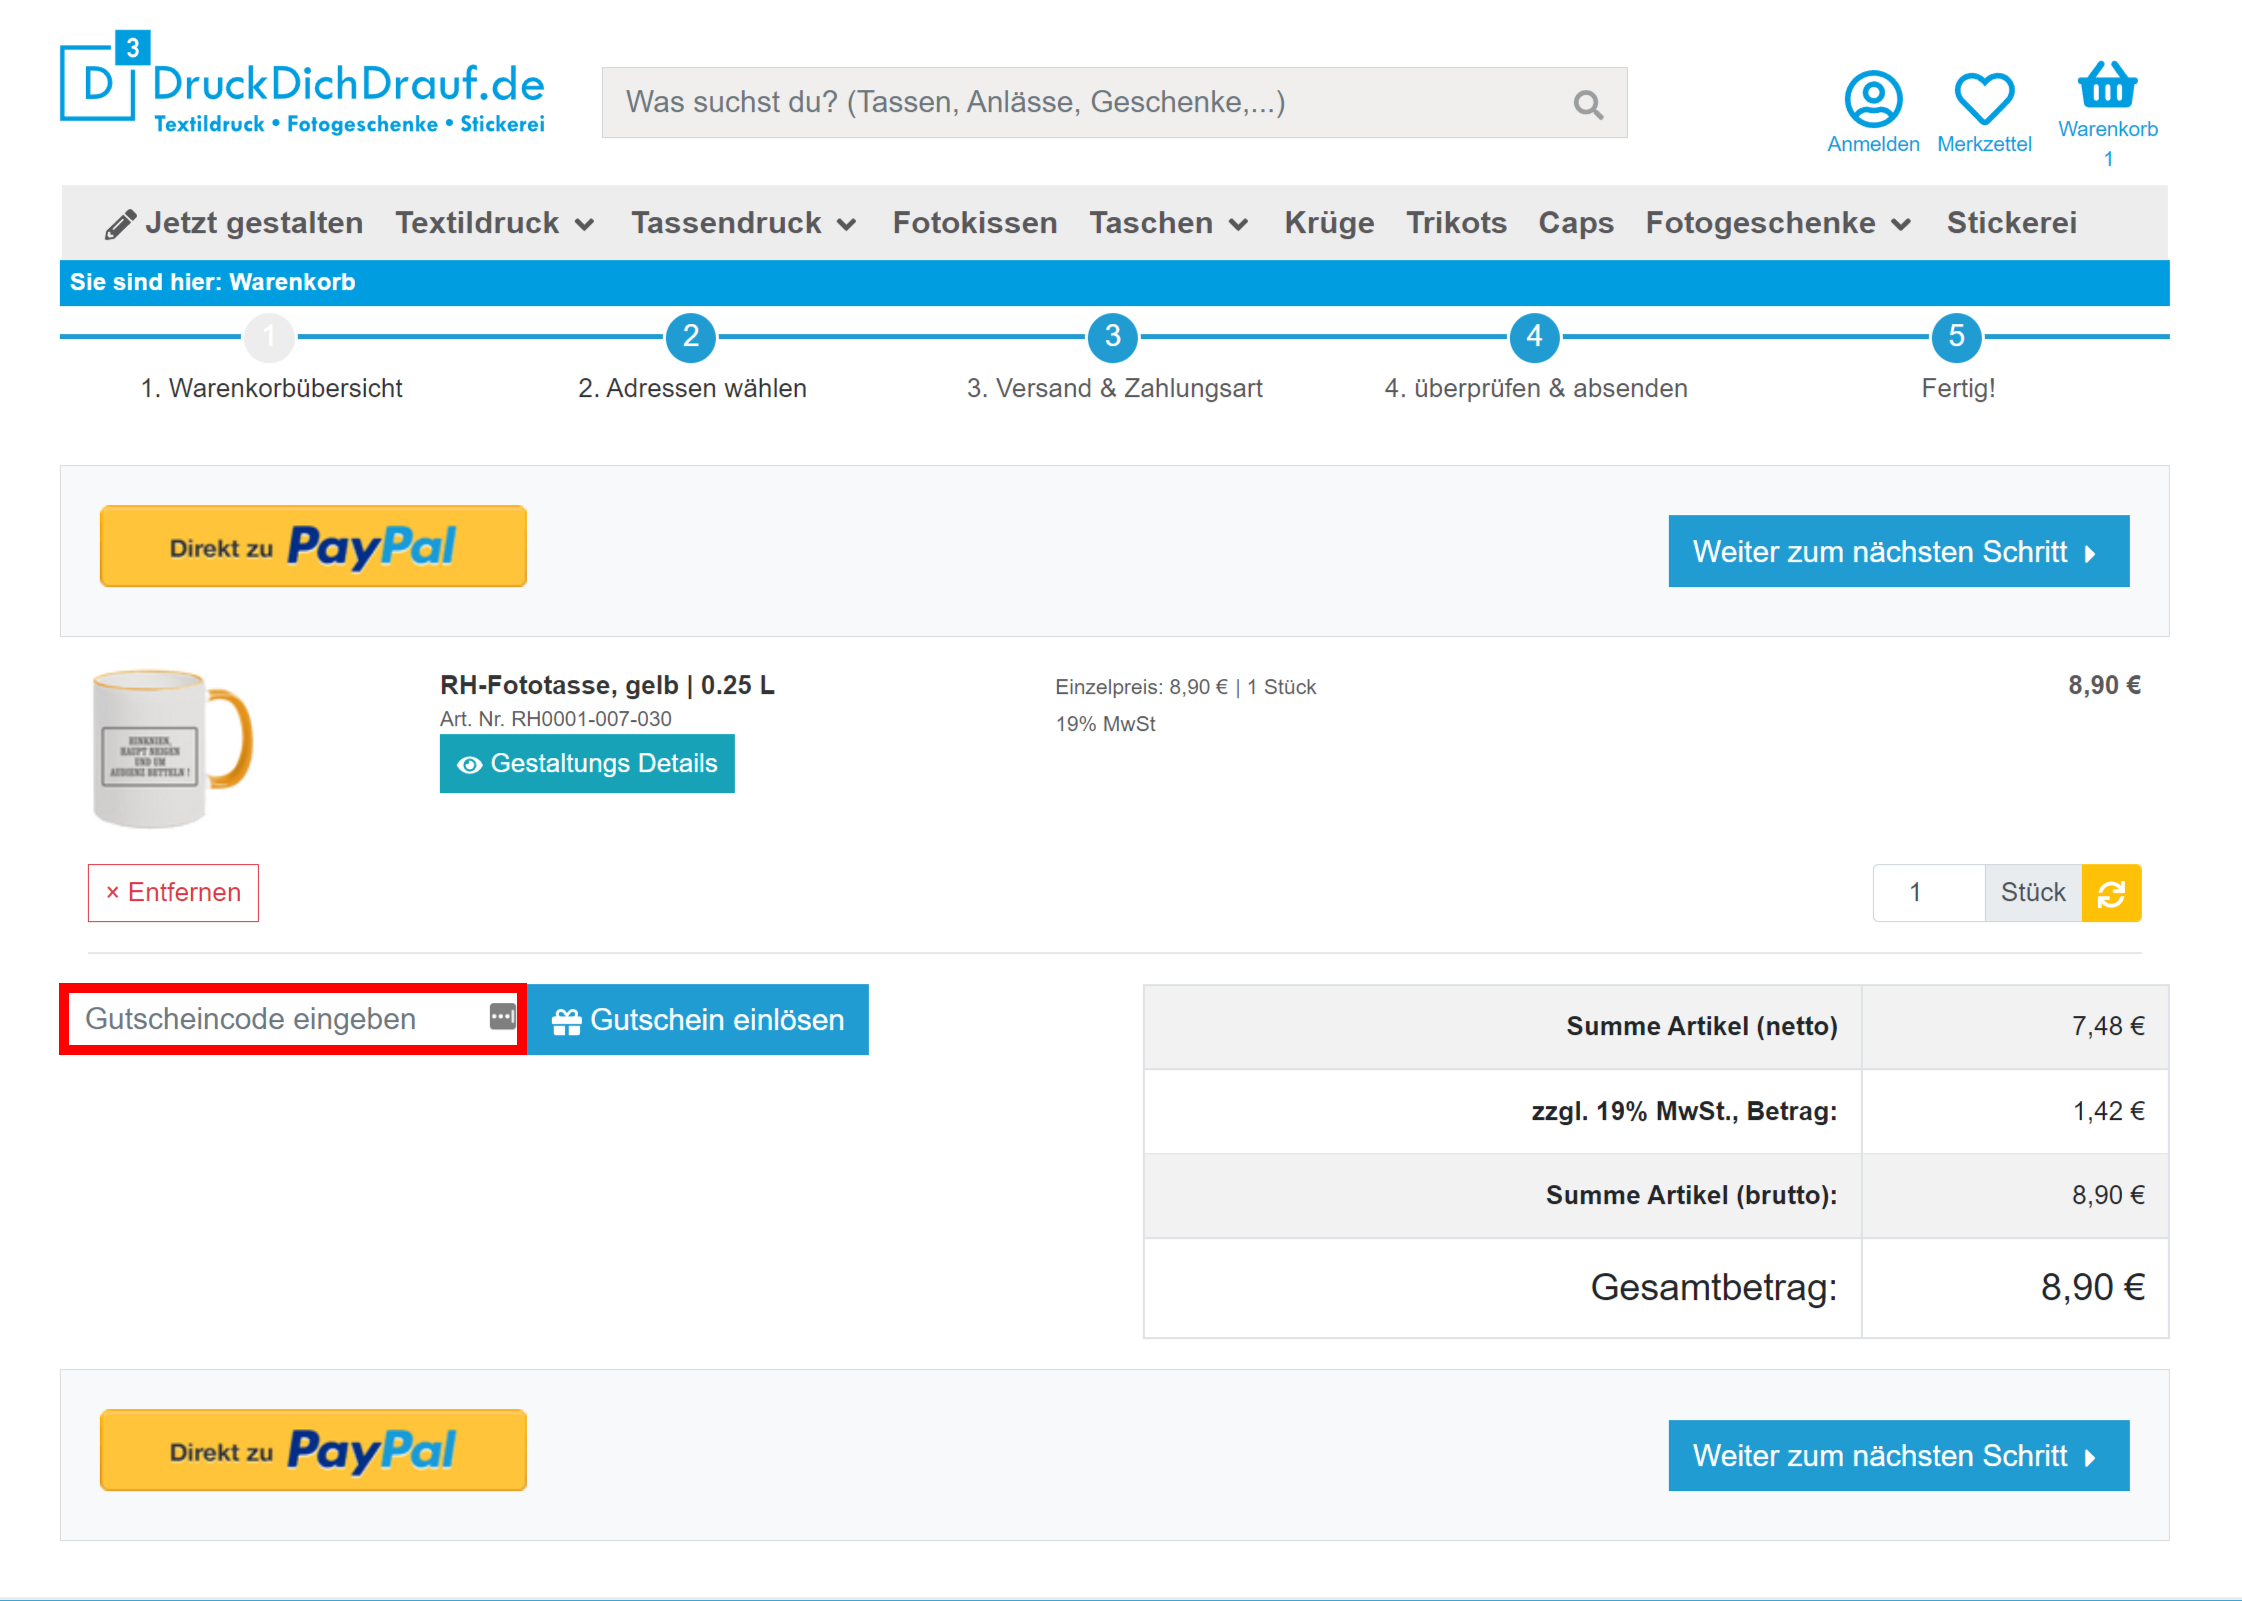2242x1601 pixels.
Task: Show Gestaltungs Details with eye icon
Action: point(587,764)
